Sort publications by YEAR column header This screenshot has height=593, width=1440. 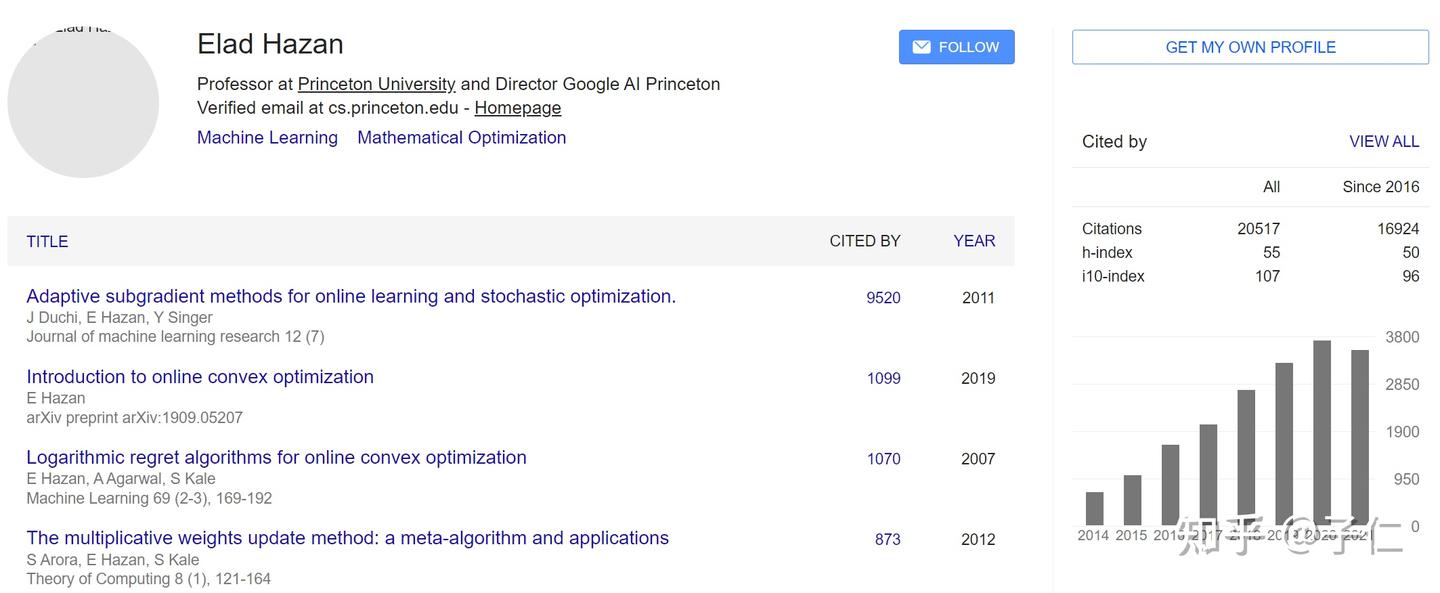974,241
